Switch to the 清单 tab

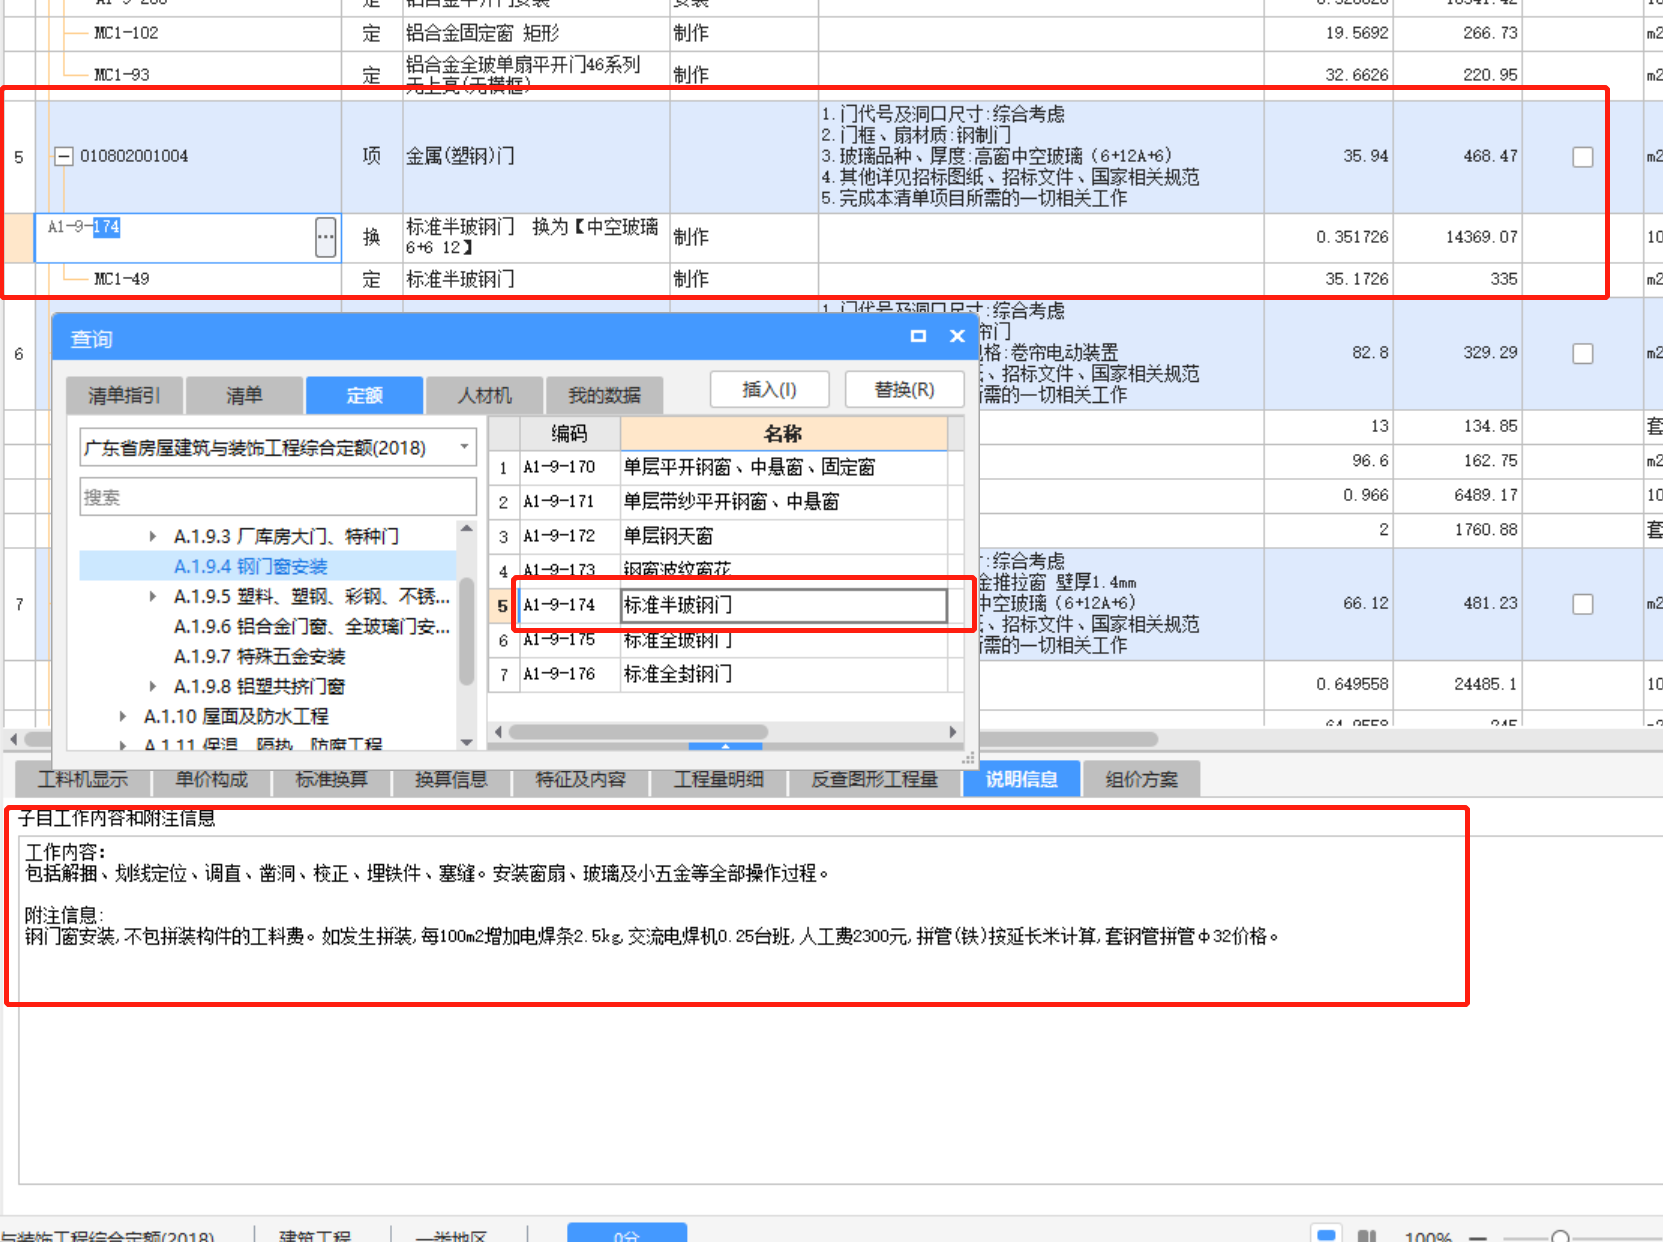click(x=244, y=395)
